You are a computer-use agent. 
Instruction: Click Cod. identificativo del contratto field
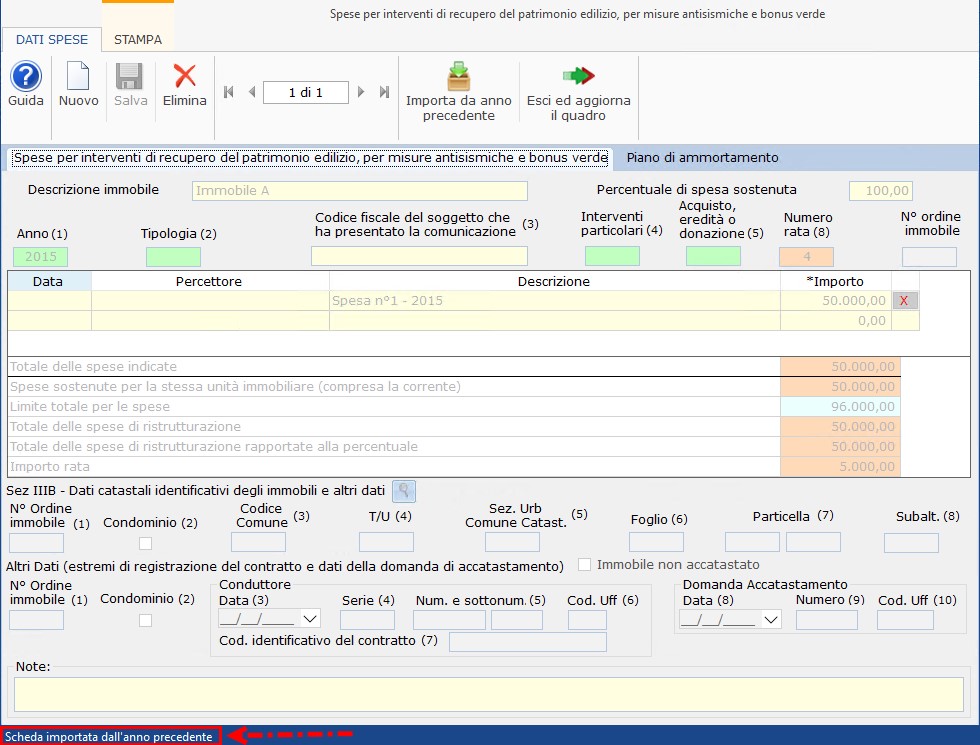click(x=528, y=642)
